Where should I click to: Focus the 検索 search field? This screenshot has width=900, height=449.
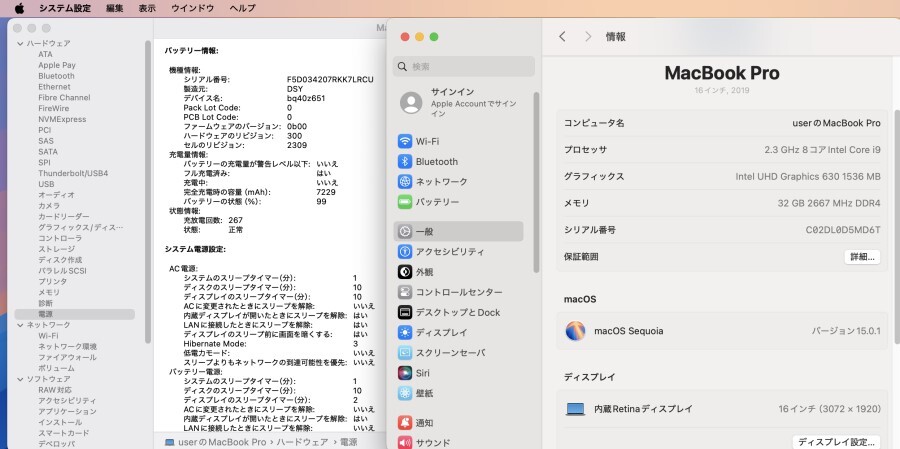point(464,67)
